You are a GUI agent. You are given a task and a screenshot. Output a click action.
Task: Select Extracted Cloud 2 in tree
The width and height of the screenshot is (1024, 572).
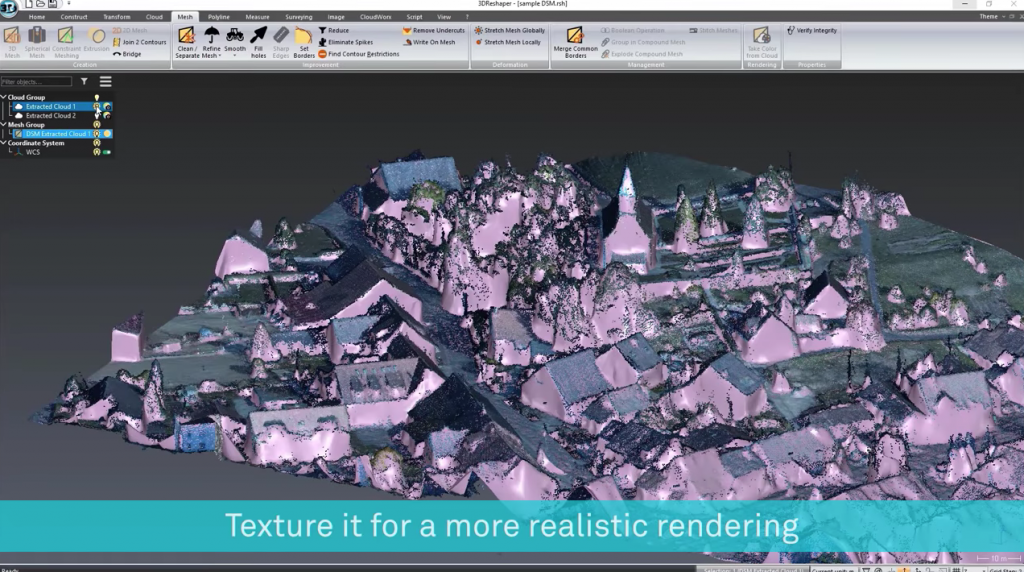[x=51, y=116]
